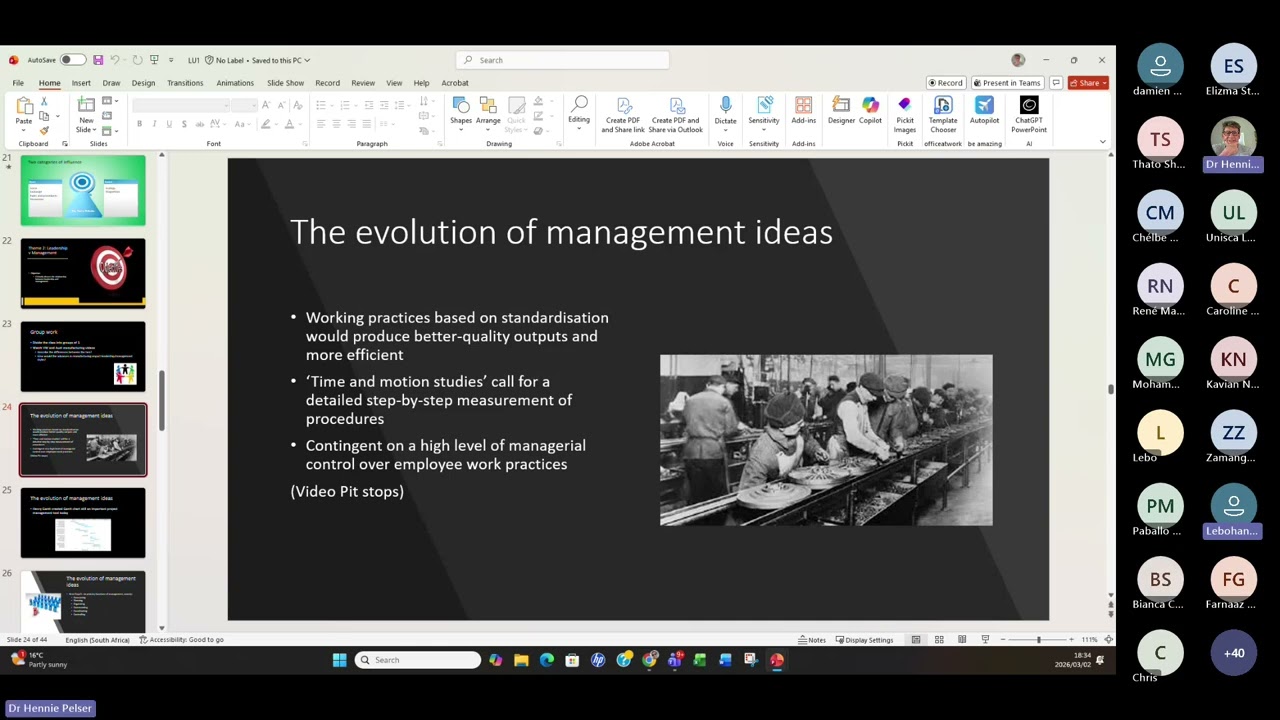Viewport: 1280px width, 720px height.
Task: Open the Animations tab
Action: pyautogui.click(x=235, y=83)
